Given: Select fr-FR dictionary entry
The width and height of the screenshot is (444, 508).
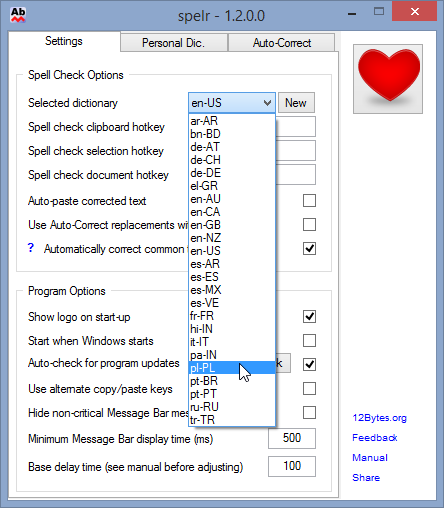Looking at the screenshot, I should click(232, 316).
